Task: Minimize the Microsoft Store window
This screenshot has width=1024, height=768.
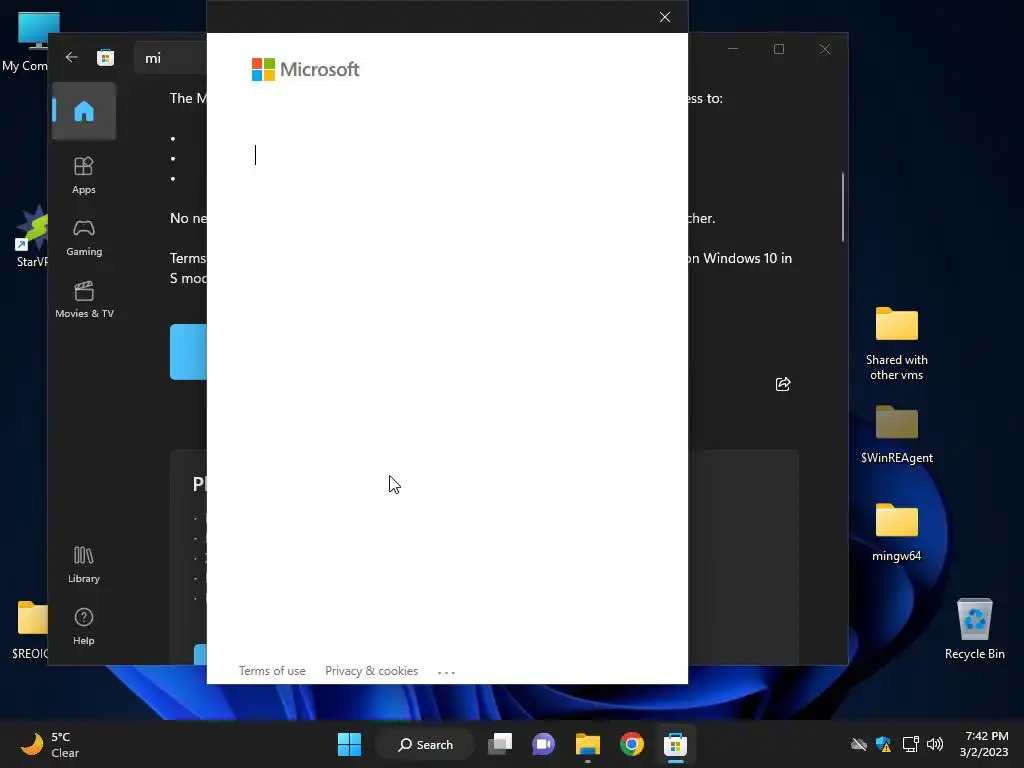Action: (x=733, y=49)
